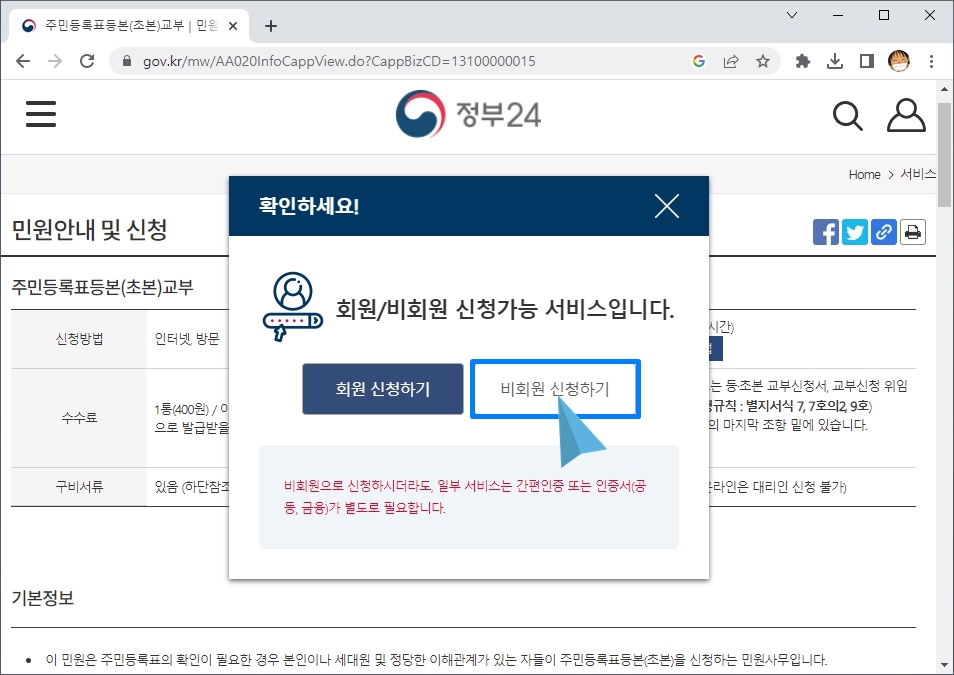The width and height of the screenshot is (954, 675).
Task: Click 민원안내 및 신청 heading
Action: coord(89,229)
